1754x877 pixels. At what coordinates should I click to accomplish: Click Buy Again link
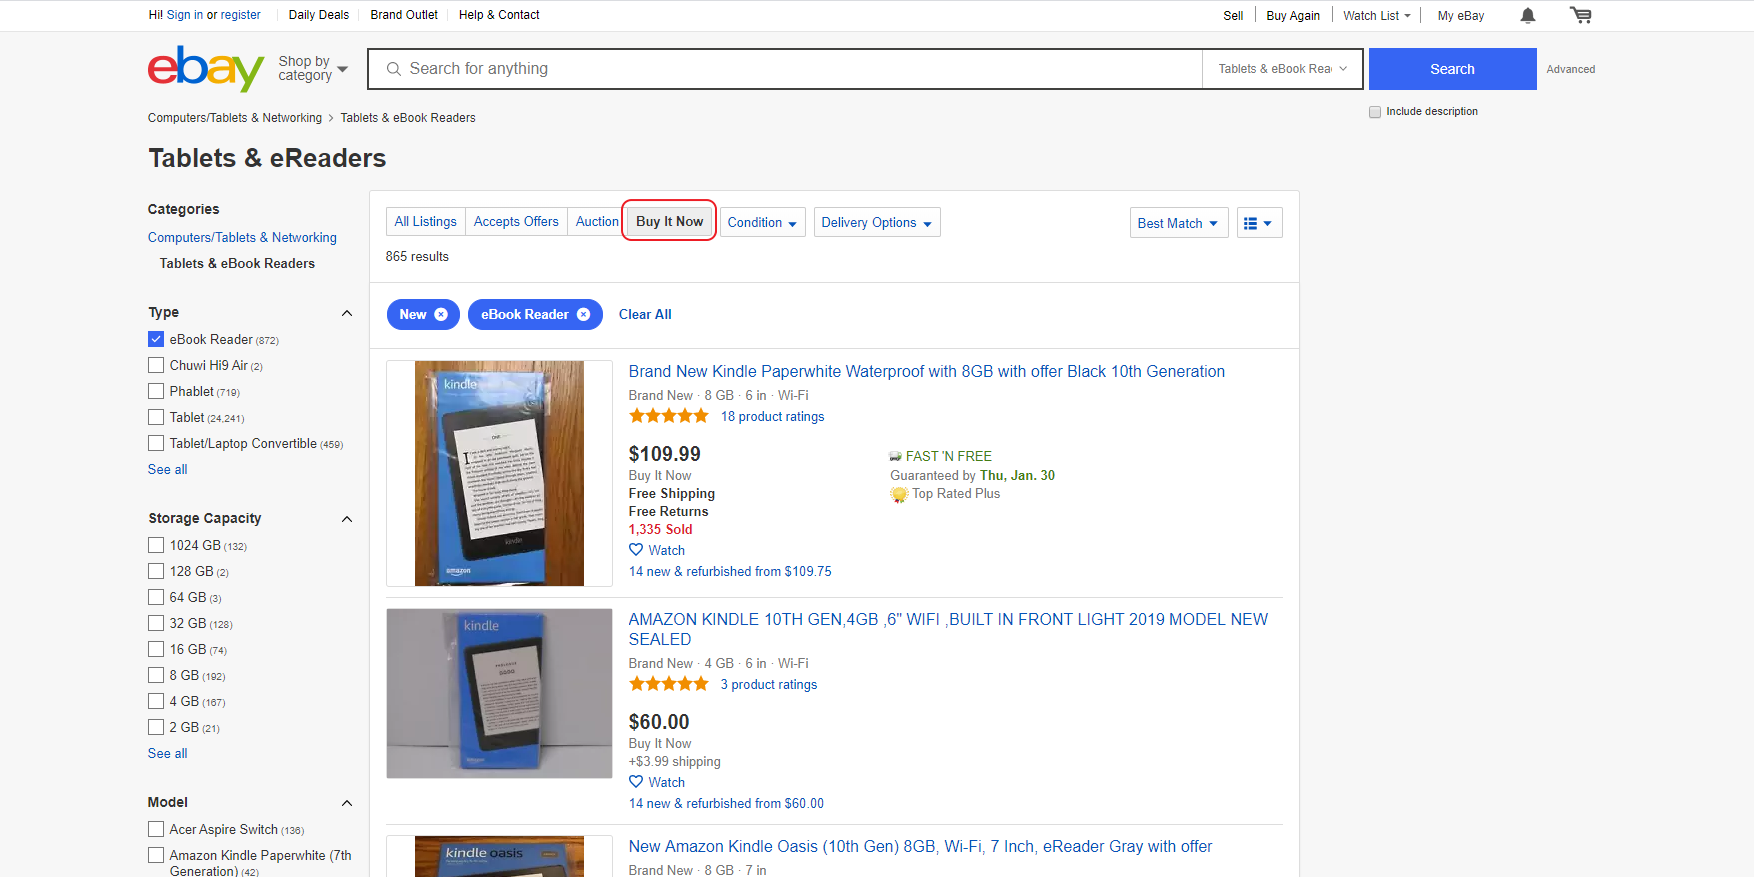point(1293,15)
